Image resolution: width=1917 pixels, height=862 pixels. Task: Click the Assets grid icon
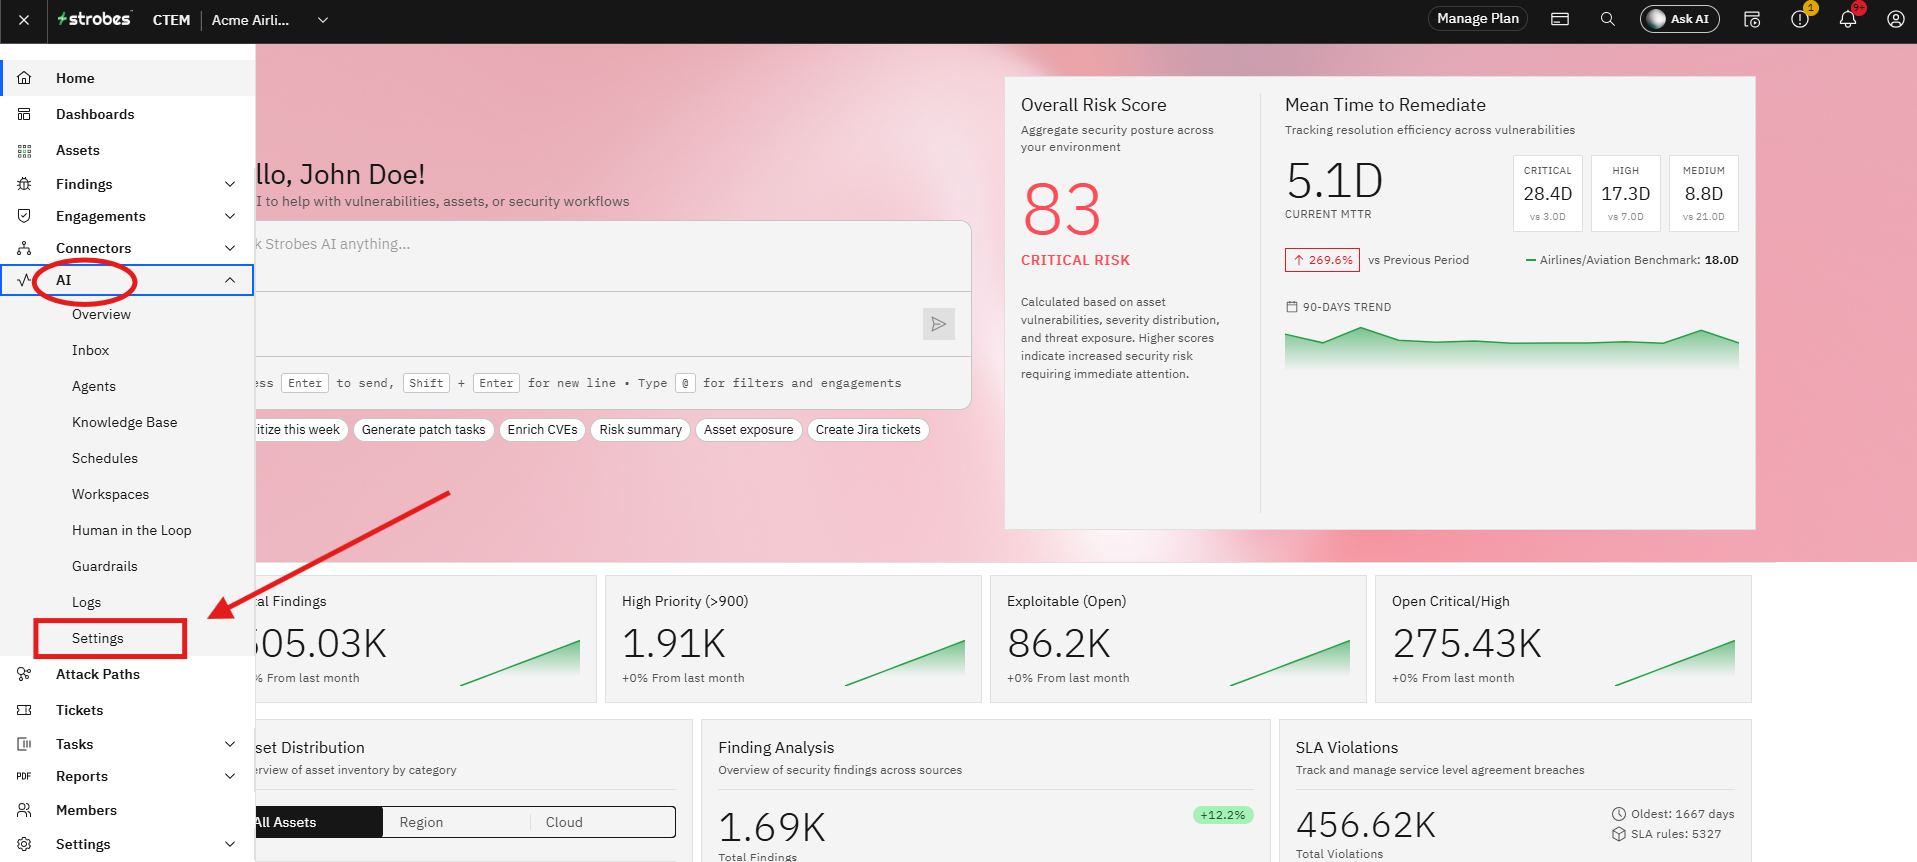point(25,150)
